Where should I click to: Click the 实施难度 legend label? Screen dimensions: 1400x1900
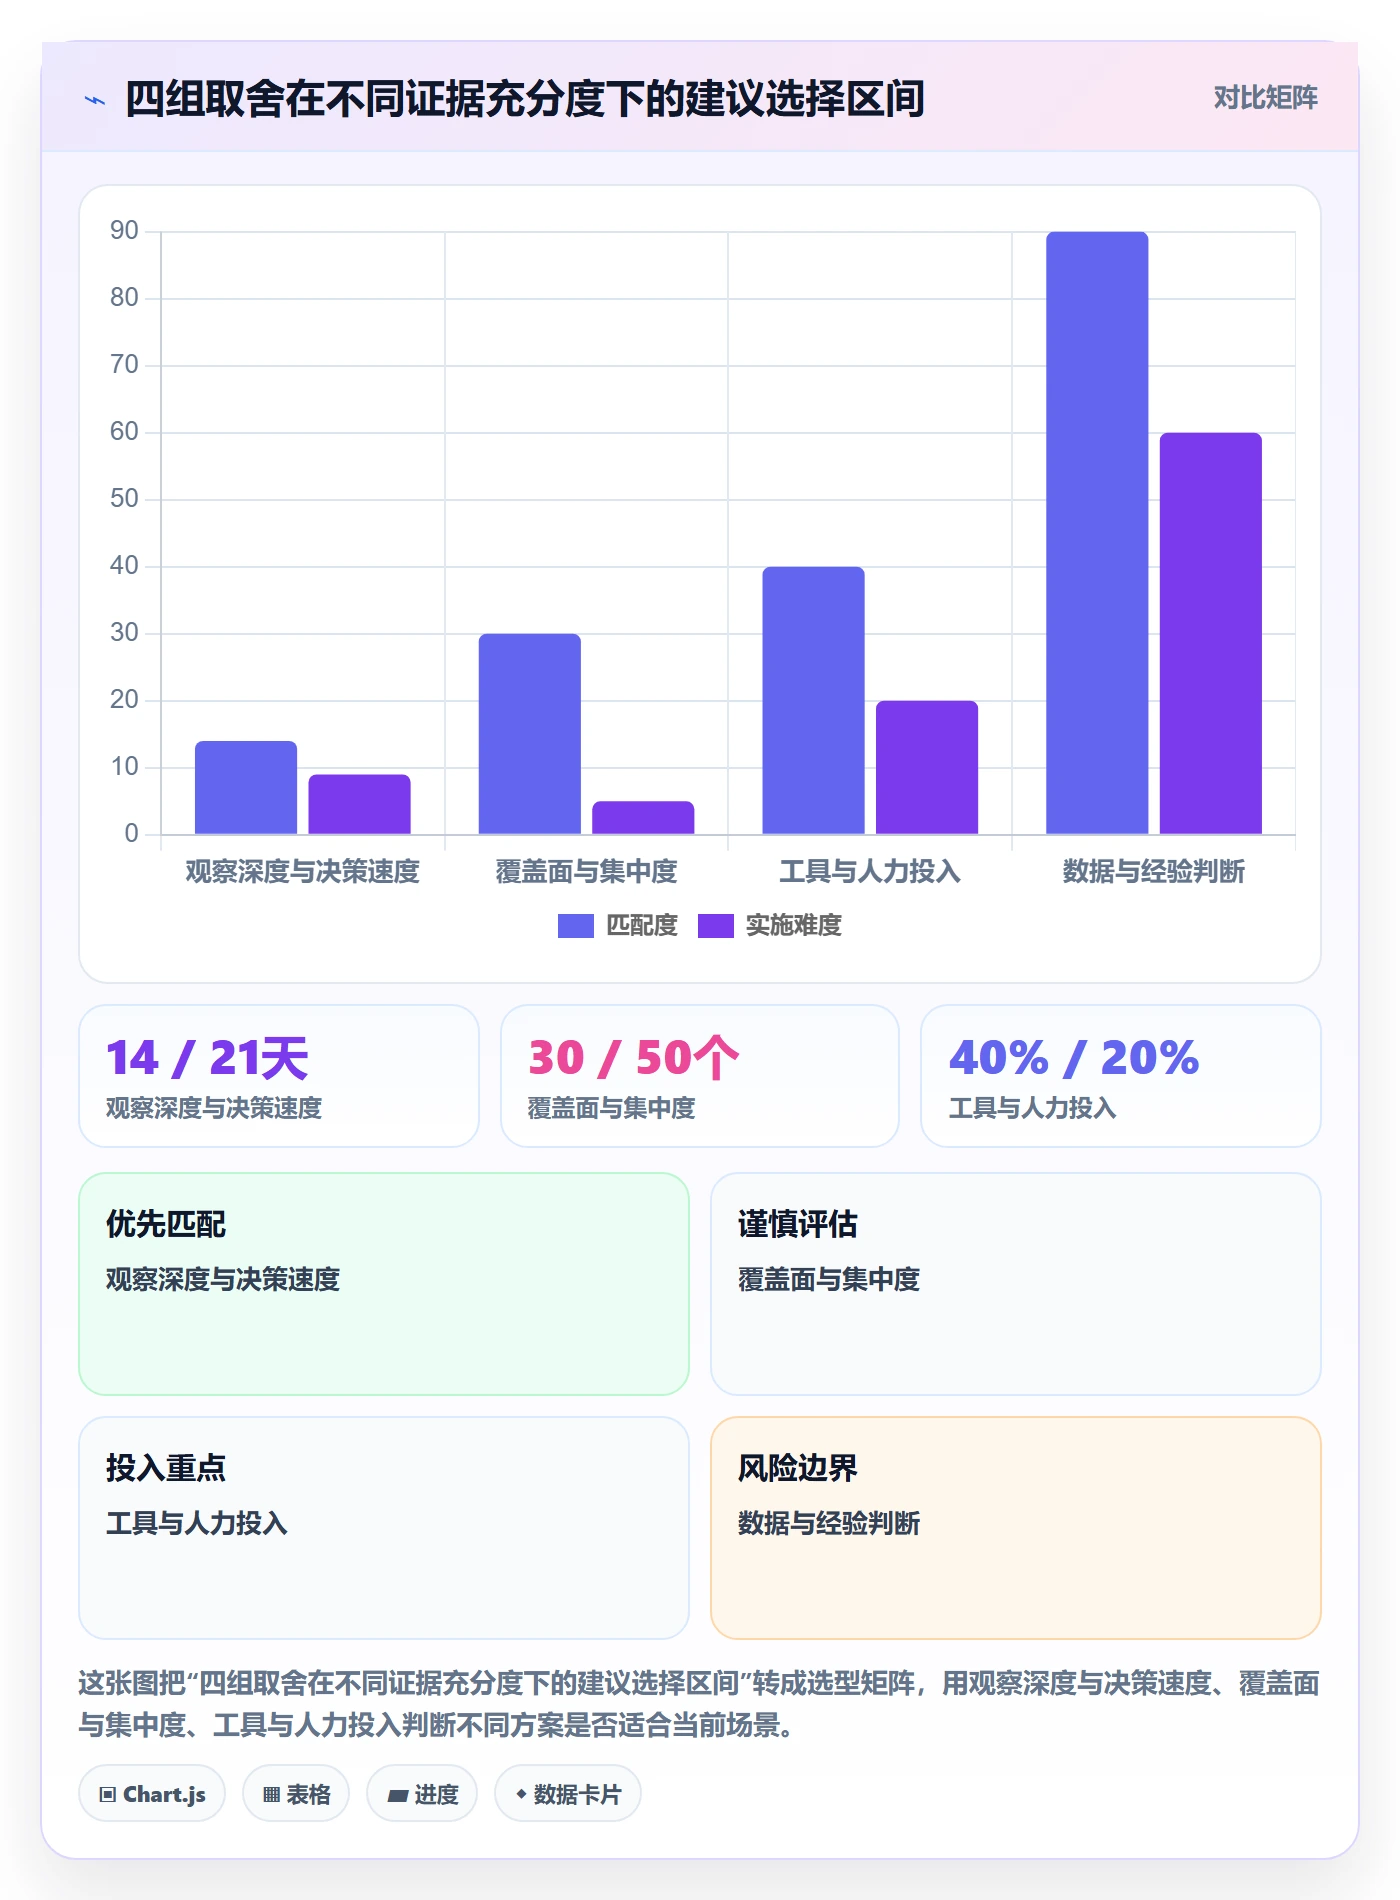[x=794, y=926]
